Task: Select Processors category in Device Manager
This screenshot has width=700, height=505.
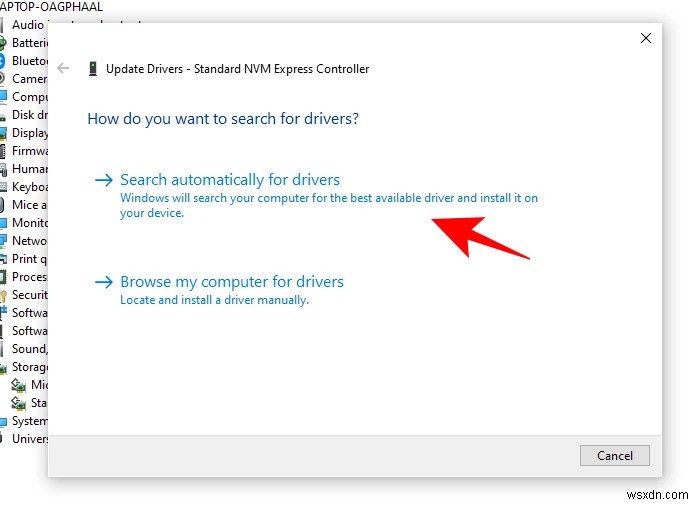Action: pos(29,277)
